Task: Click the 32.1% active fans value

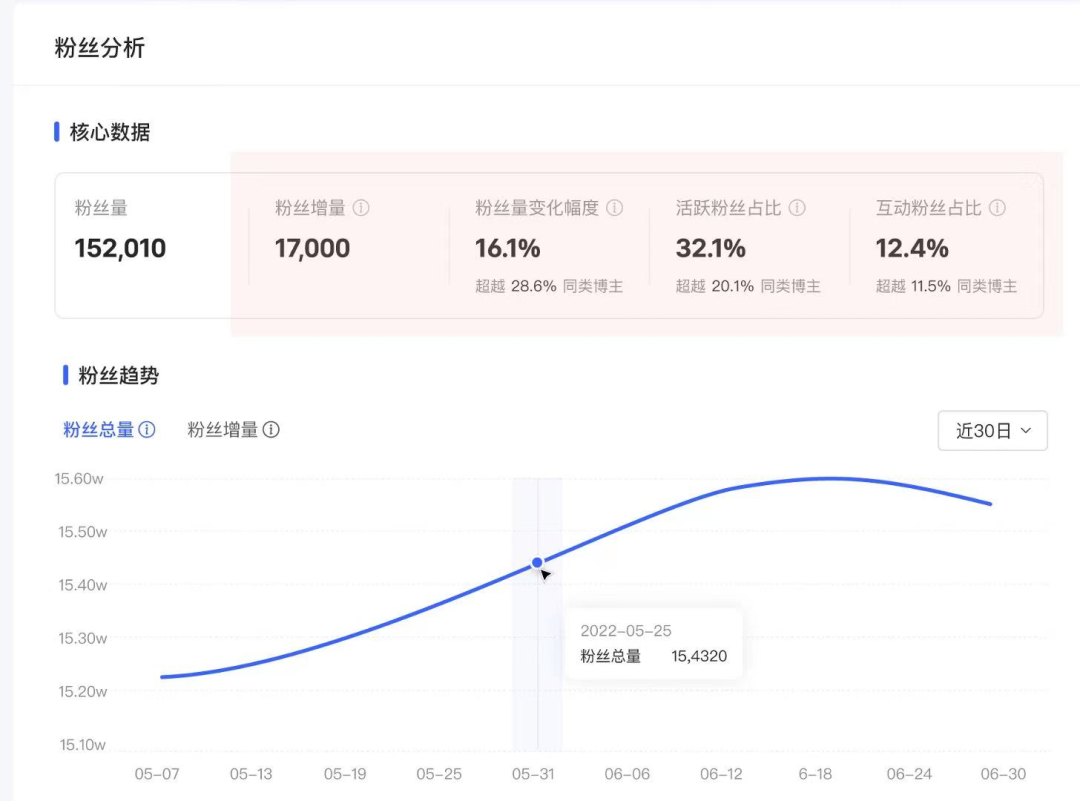Action: [x=710, y=248]
